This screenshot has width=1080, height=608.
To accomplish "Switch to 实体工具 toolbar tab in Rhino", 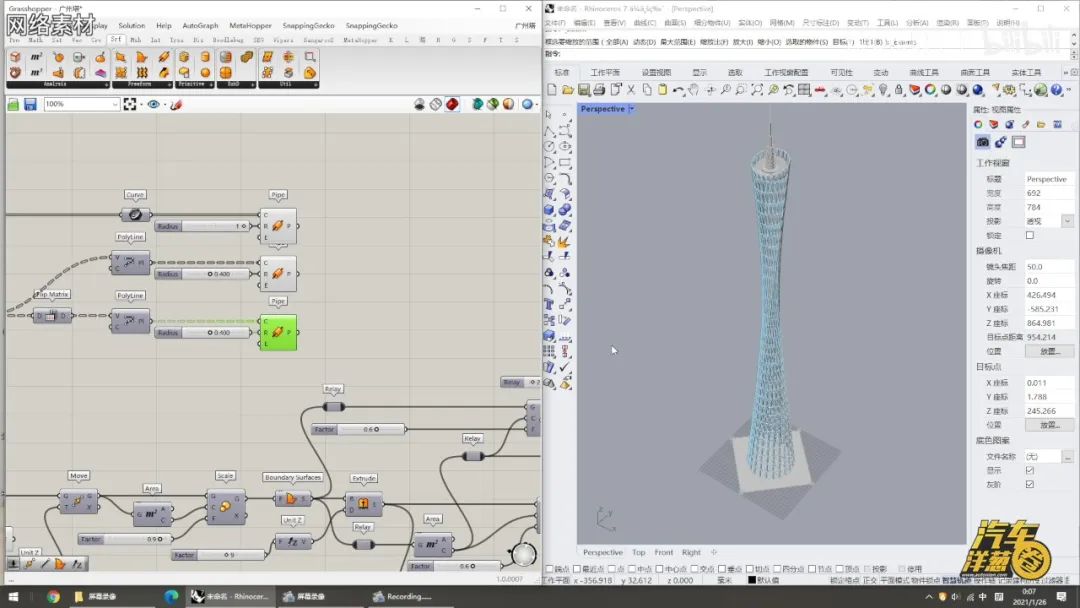I will click(1026, 72).
